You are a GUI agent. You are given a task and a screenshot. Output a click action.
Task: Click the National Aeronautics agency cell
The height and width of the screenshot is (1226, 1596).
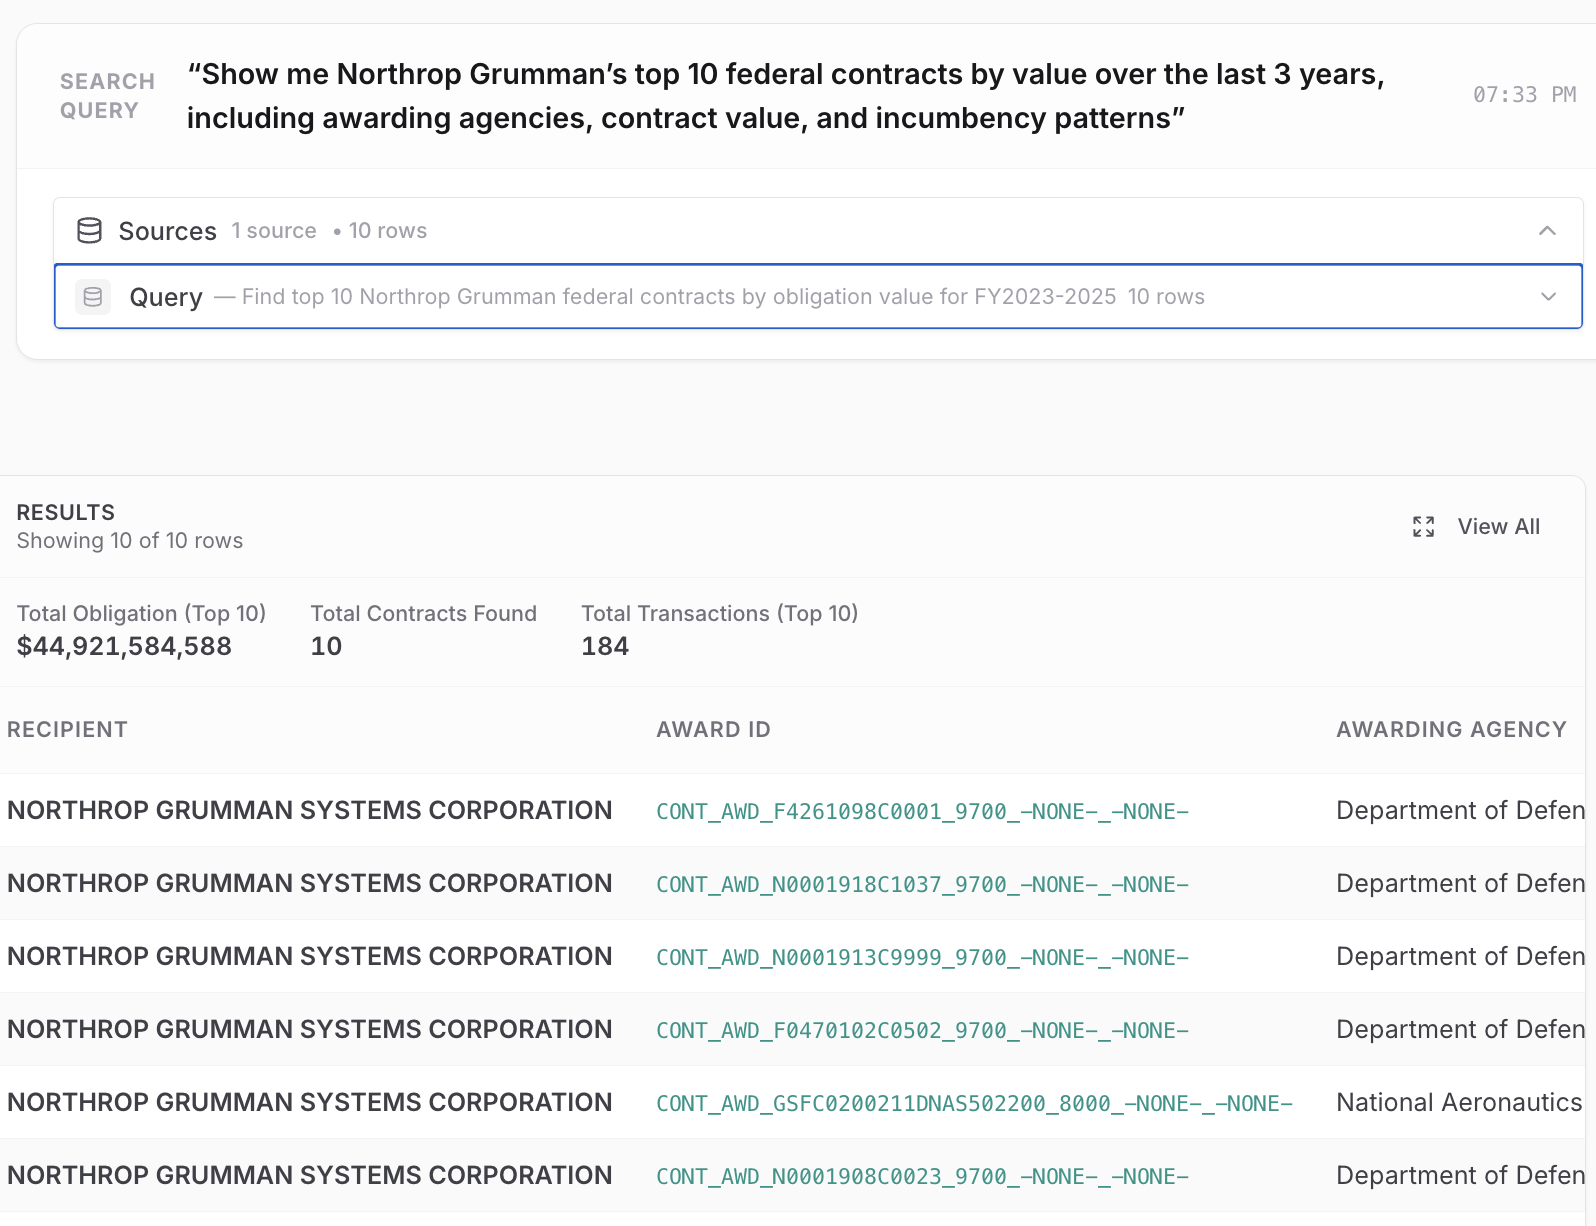(1459, 1103)
